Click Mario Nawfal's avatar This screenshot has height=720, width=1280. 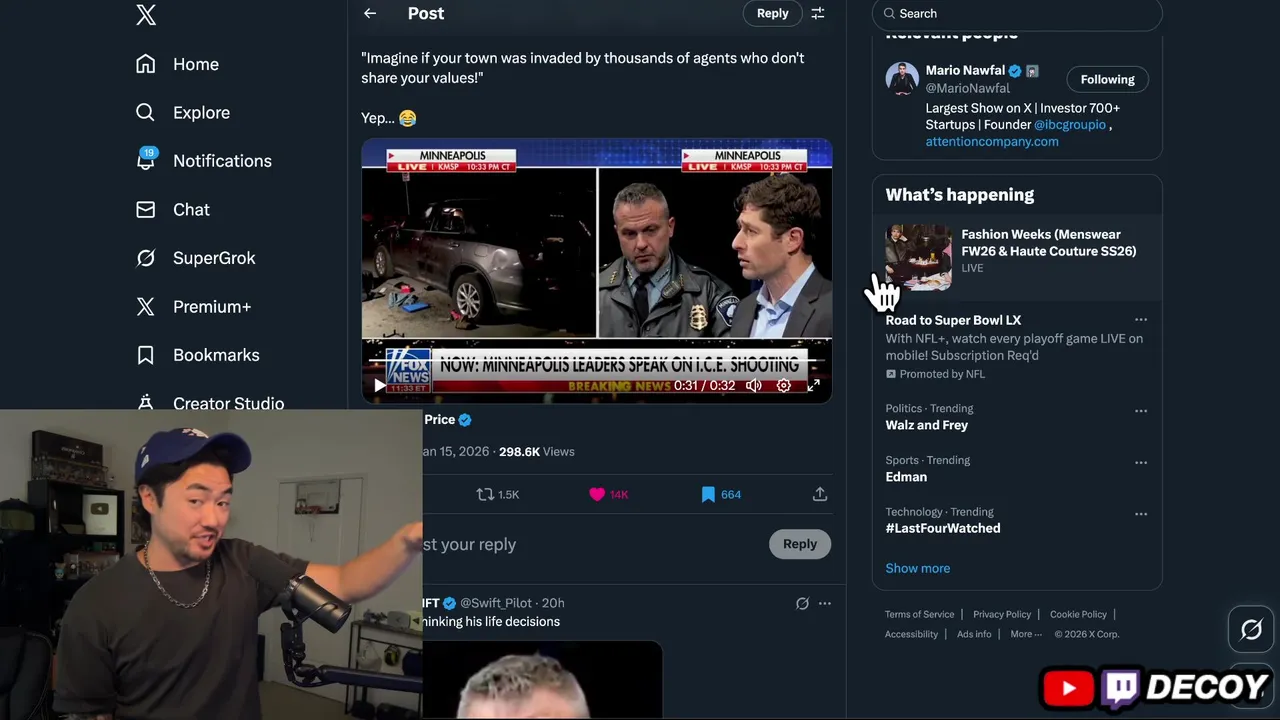902,79
